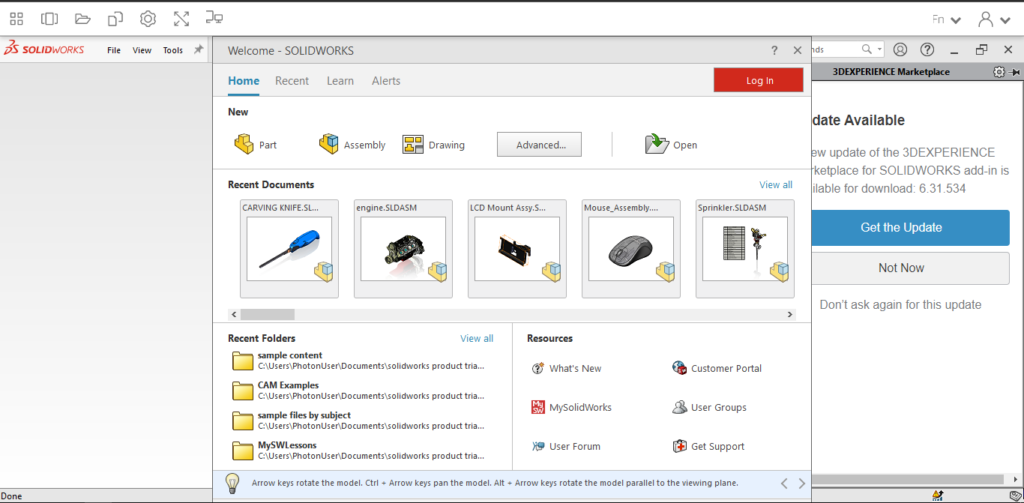1024x503 pixels.
Task: Open What's New resource
Action: [567, 368]
